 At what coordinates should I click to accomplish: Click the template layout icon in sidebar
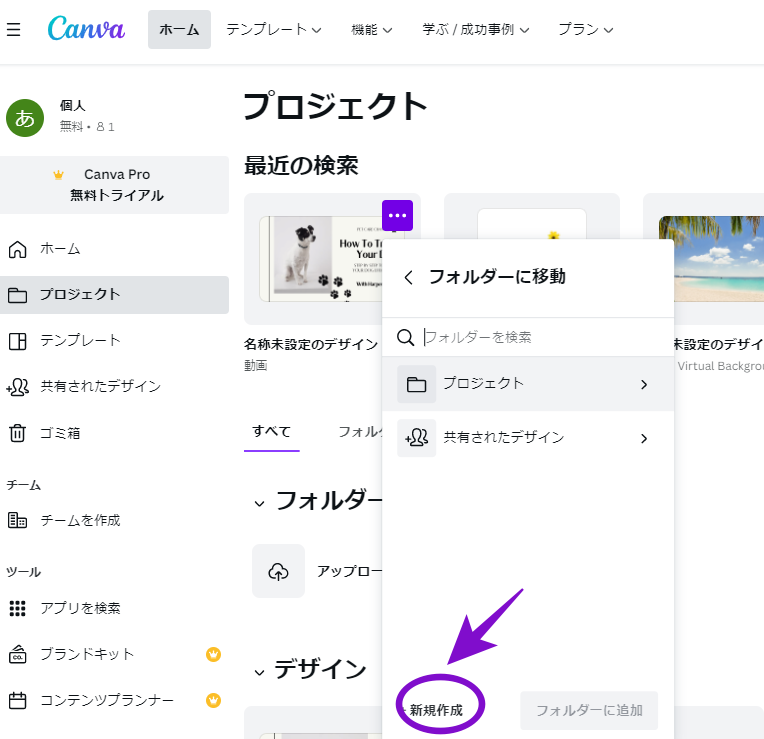(18, 341)
